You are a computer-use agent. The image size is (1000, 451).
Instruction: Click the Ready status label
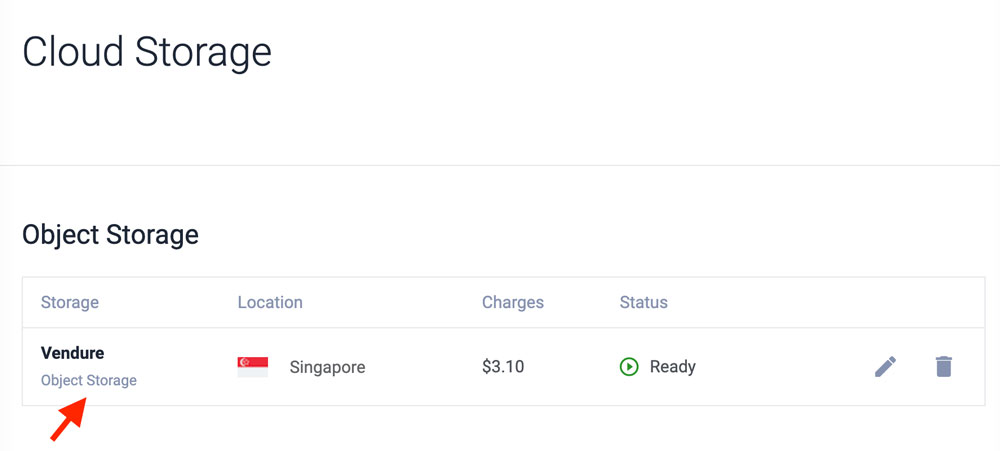pyautogui.click(x=672, y=367)
